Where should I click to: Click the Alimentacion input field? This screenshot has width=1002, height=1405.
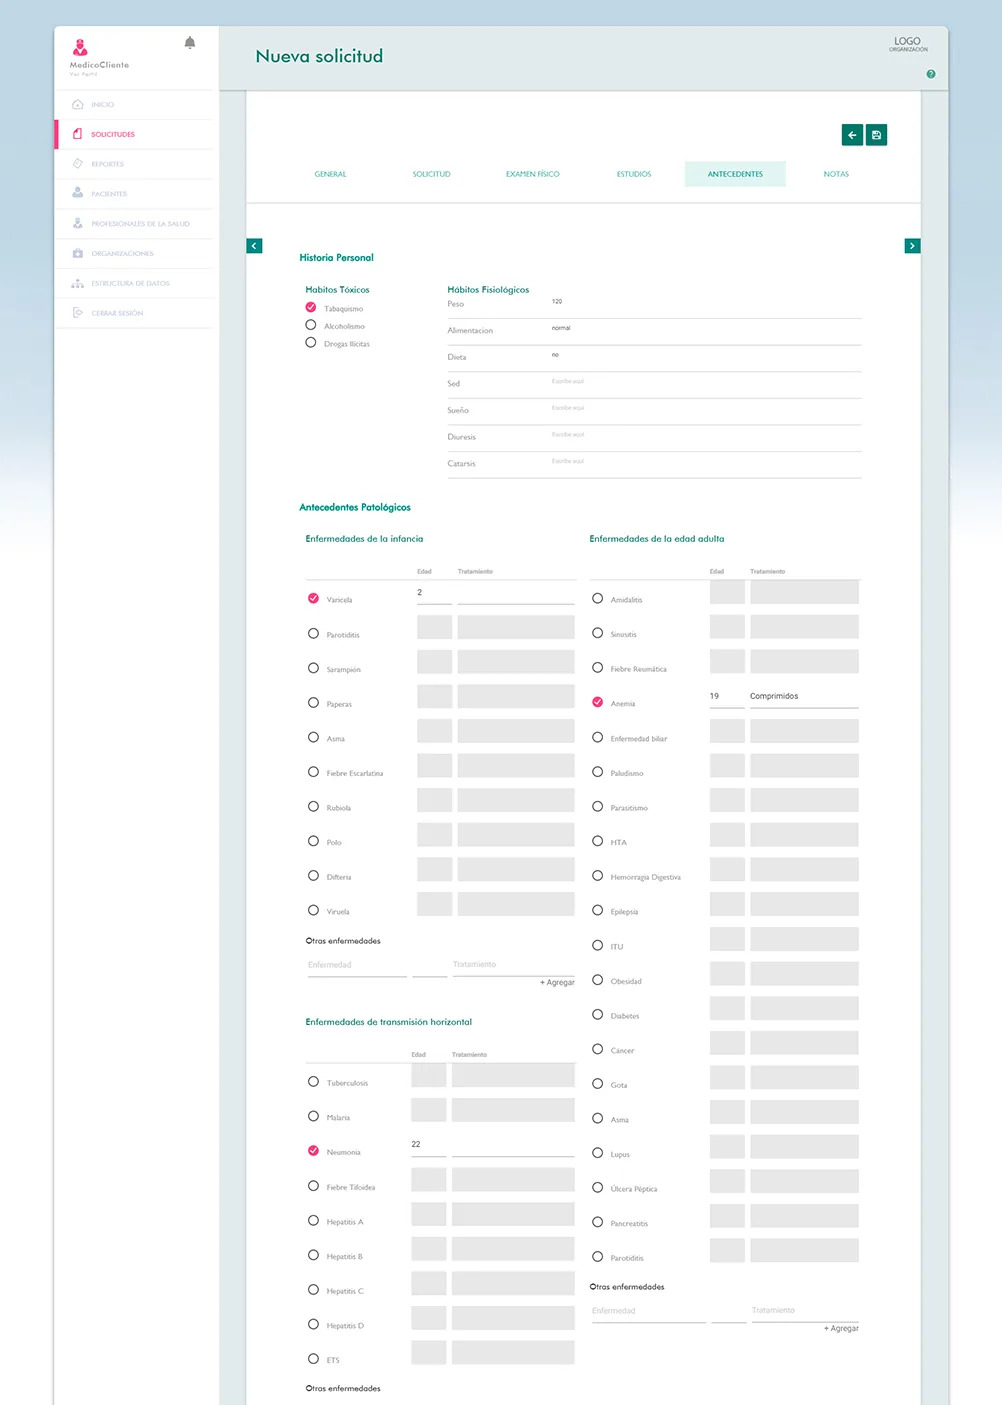(x=706, y=330)
